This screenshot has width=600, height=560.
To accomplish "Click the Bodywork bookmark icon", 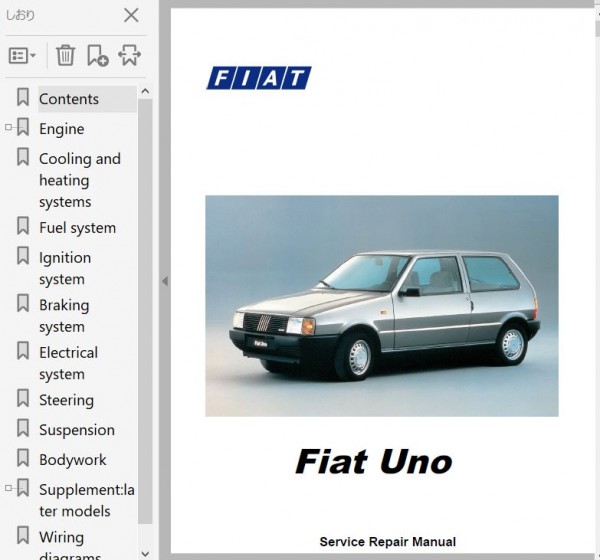I will pos(23,458).
